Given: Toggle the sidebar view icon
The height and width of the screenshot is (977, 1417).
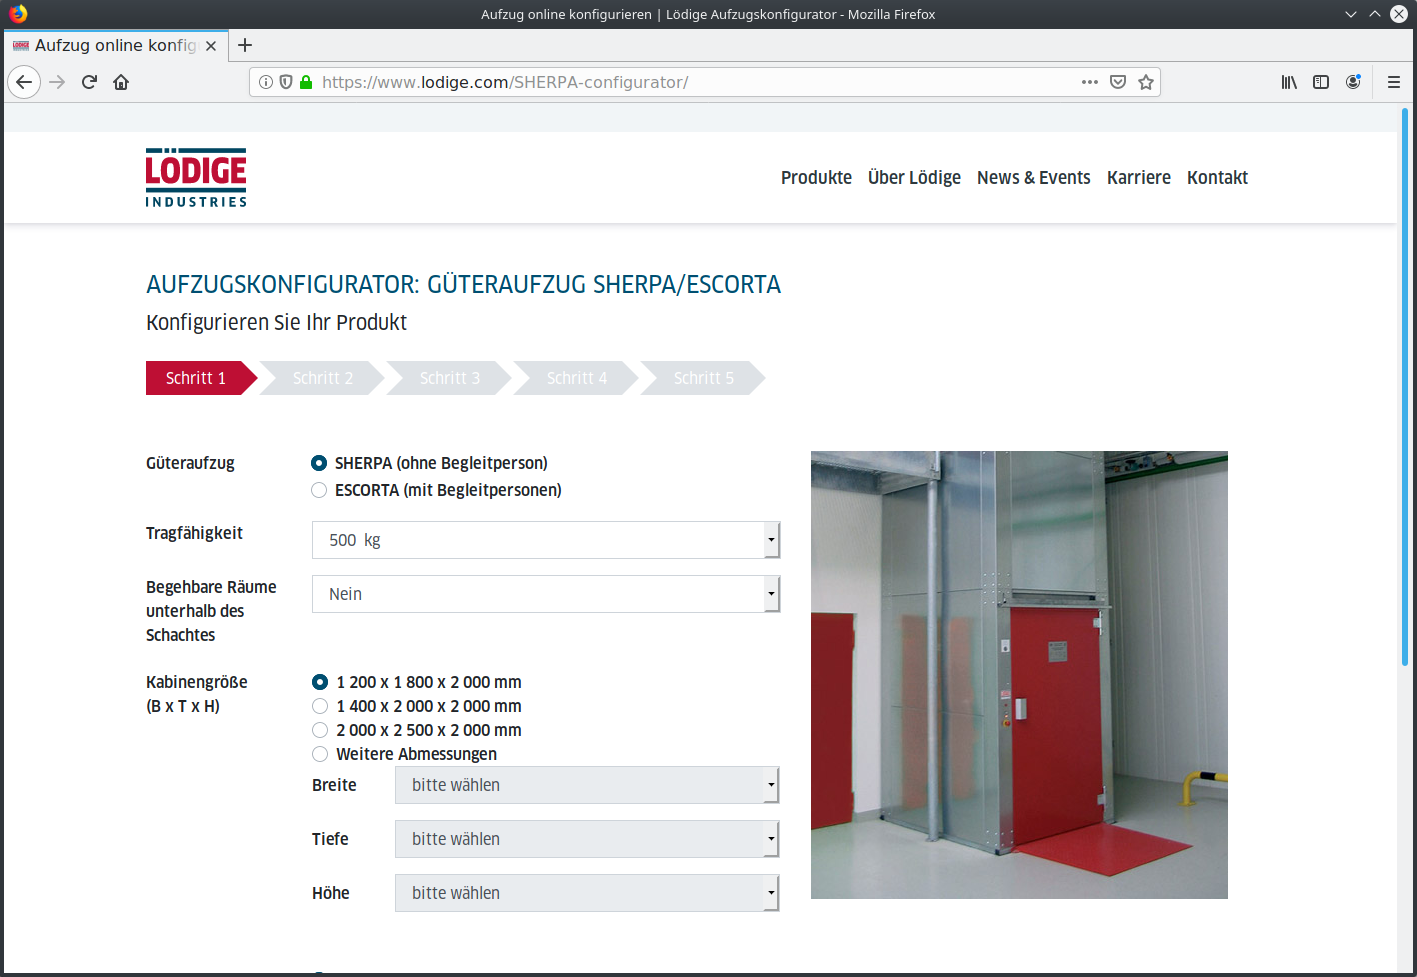Looking at the screenshot, I should tap(1321, 82).
